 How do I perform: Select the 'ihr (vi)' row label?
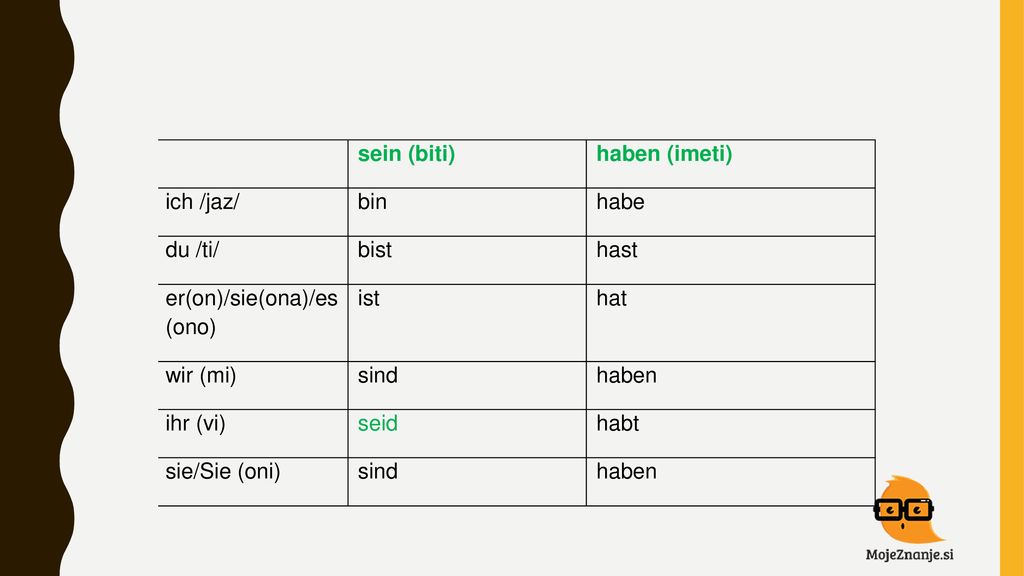(x=253, y=434)
